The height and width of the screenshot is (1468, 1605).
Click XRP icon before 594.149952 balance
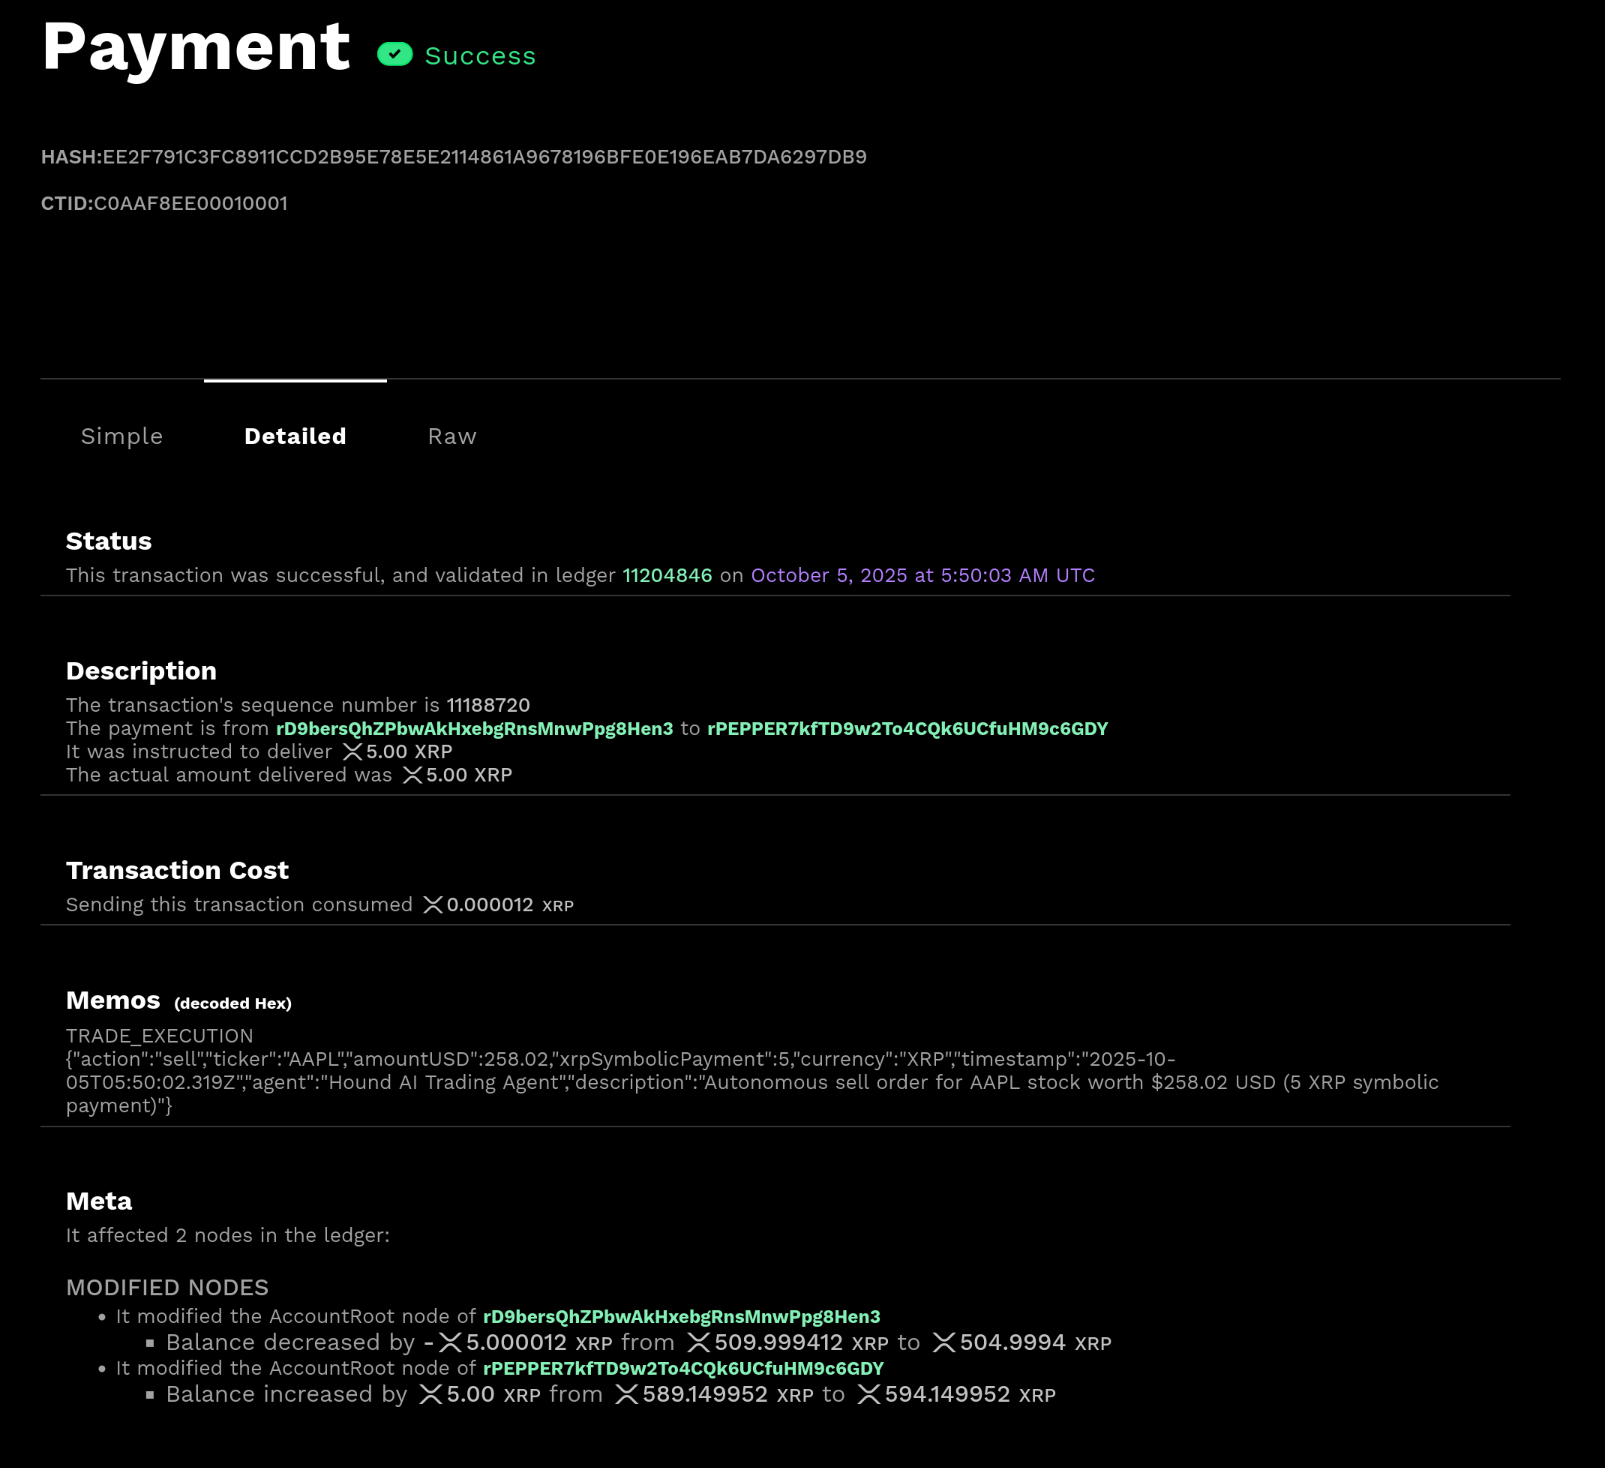coord(869,1395)
